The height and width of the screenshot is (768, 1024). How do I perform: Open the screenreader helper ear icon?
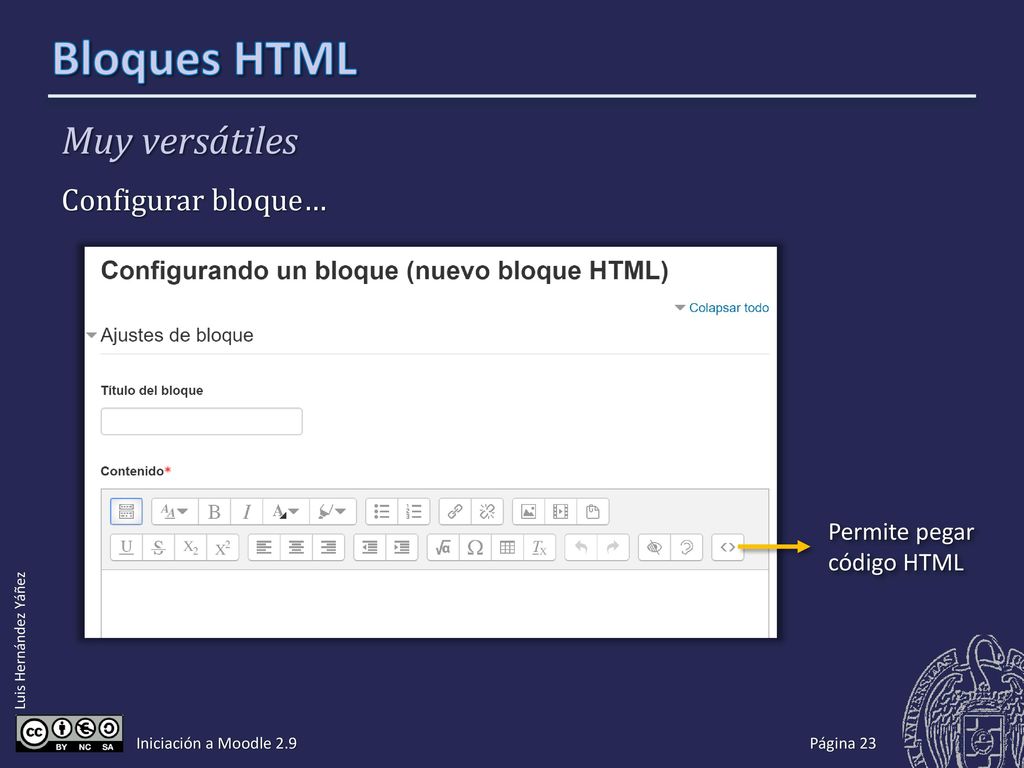coord(686,547)
